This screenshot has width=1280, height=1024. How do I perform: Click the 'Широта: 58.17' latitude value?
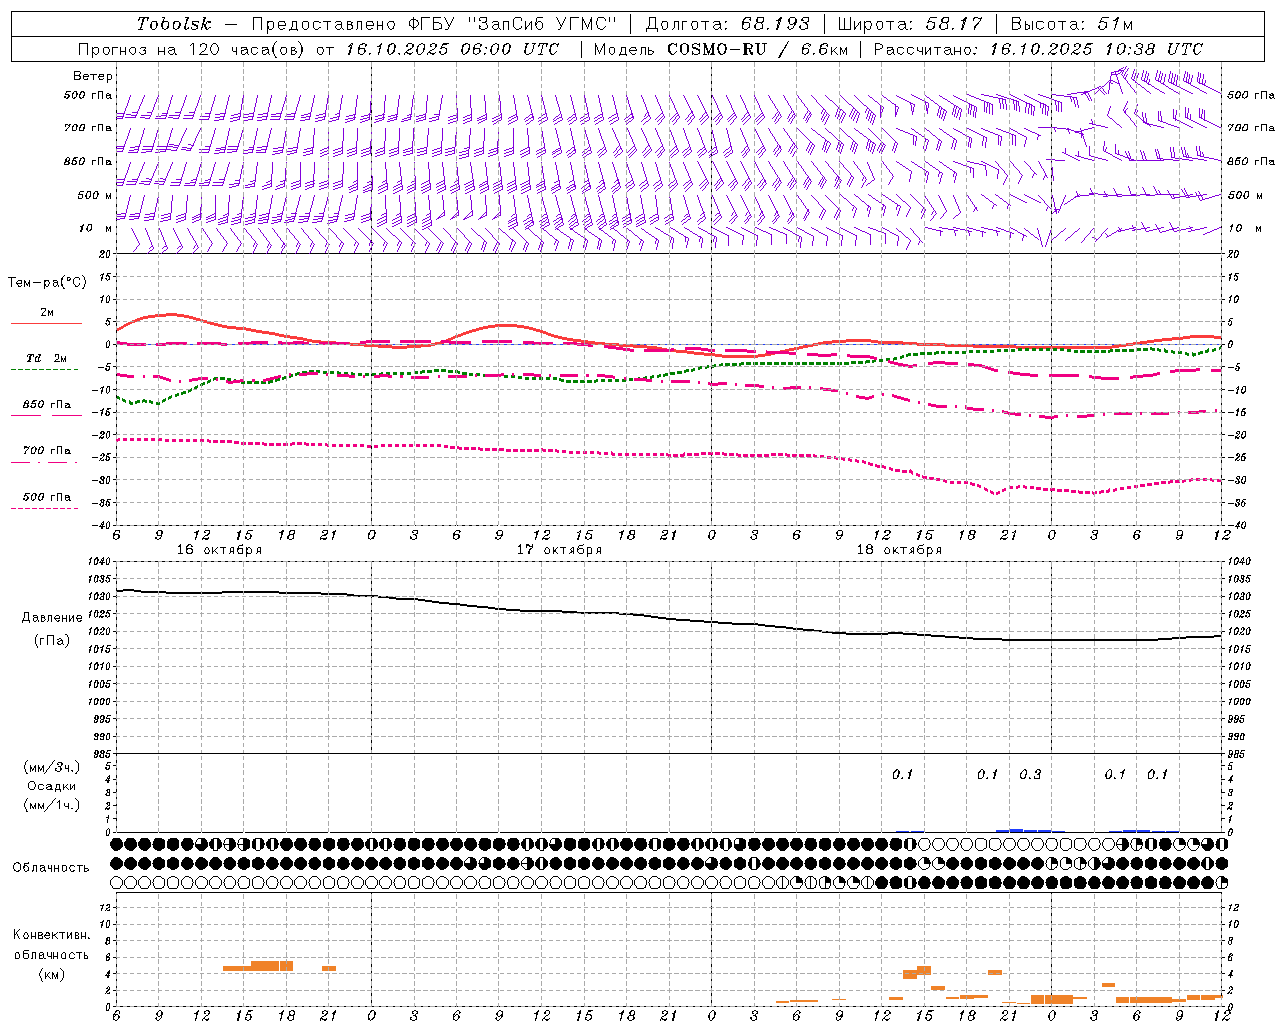tap(910, 24)
